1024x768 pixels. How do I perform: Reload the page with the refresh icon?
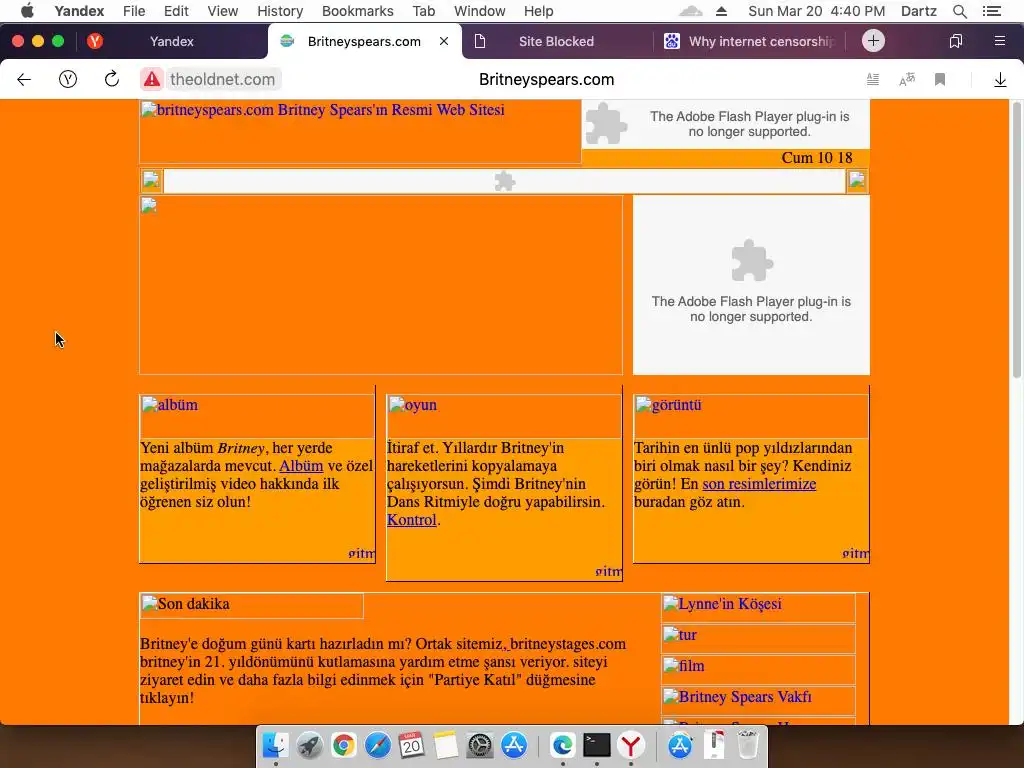click(x=112, y=79)
